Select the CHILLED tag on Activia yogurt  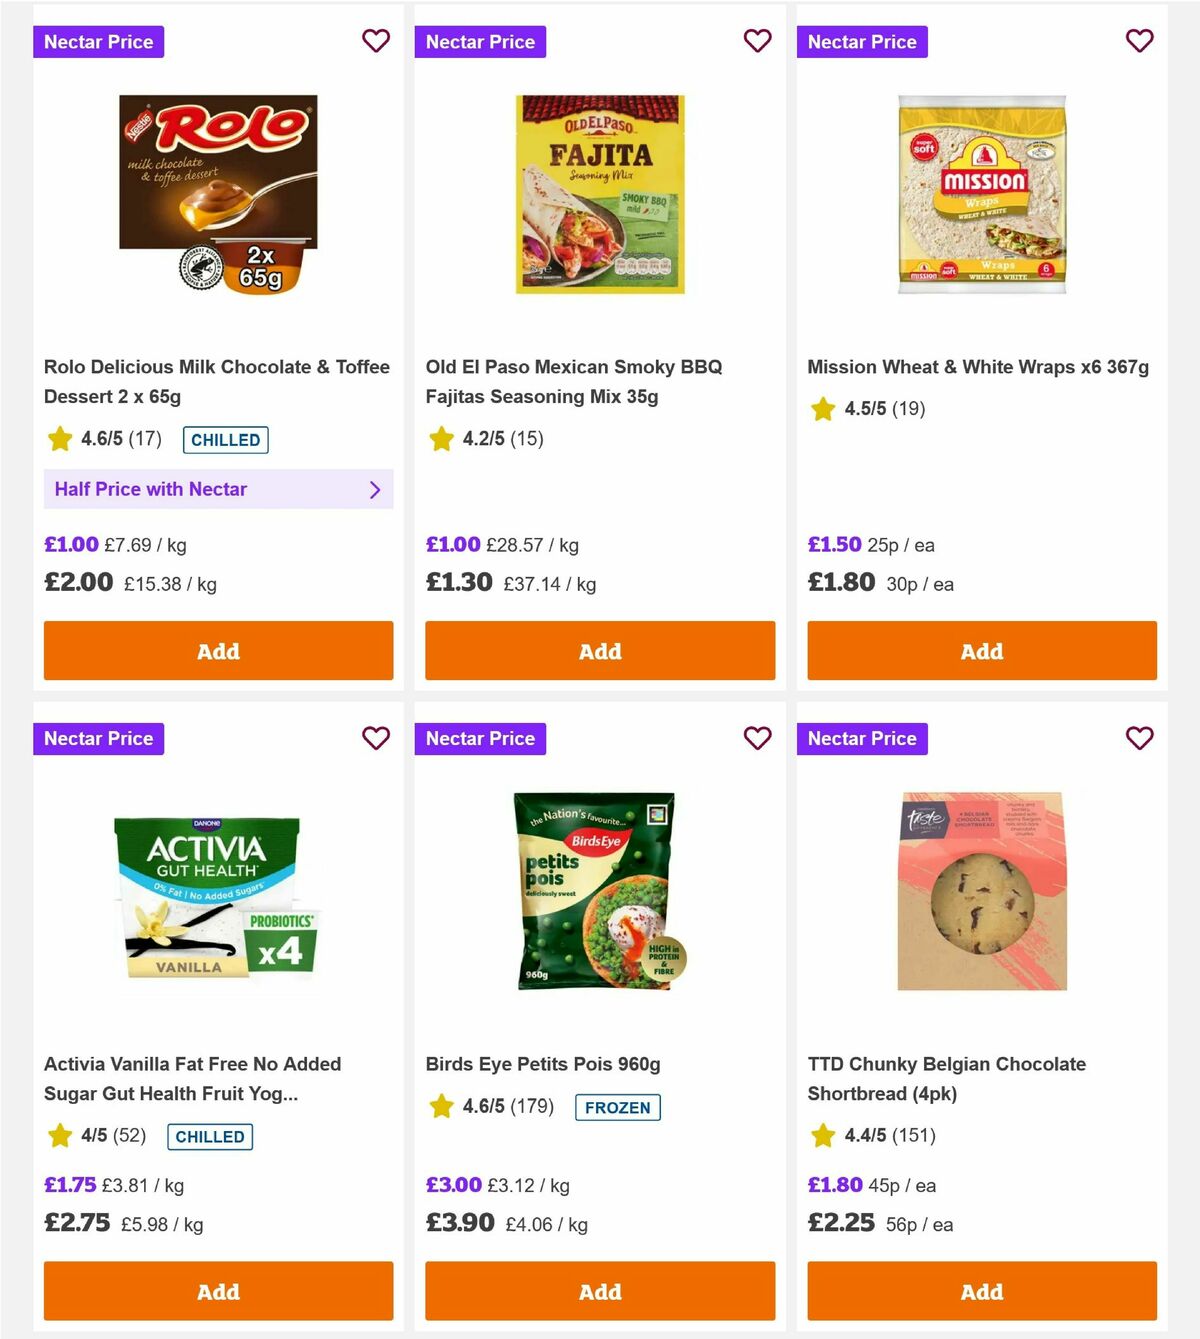point(210,1137)
